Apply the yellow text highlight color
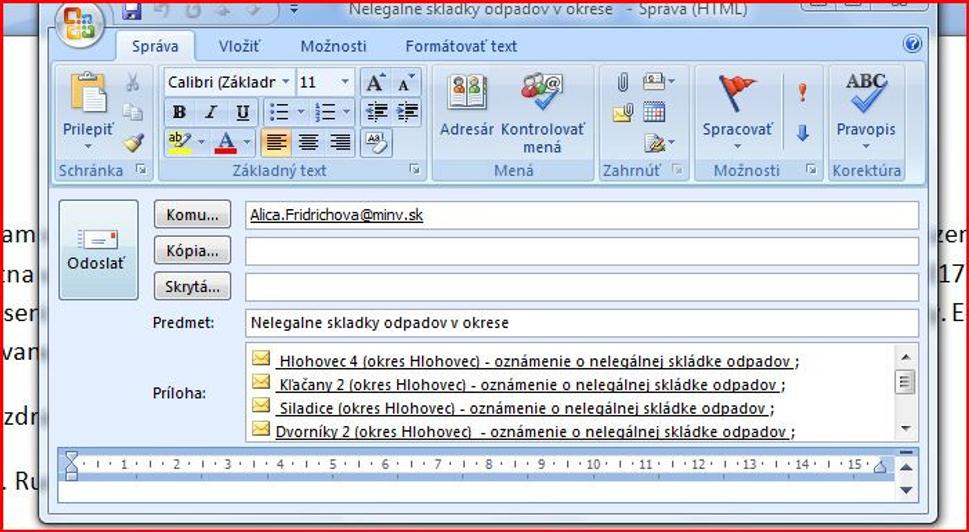The height and width of the screenshot is (532, 969). click(180, 143)
